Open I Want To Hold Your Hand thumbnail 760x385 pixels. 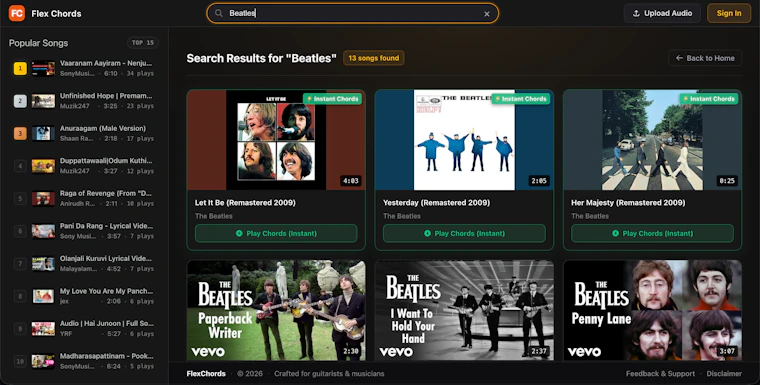tap(464, 310)
